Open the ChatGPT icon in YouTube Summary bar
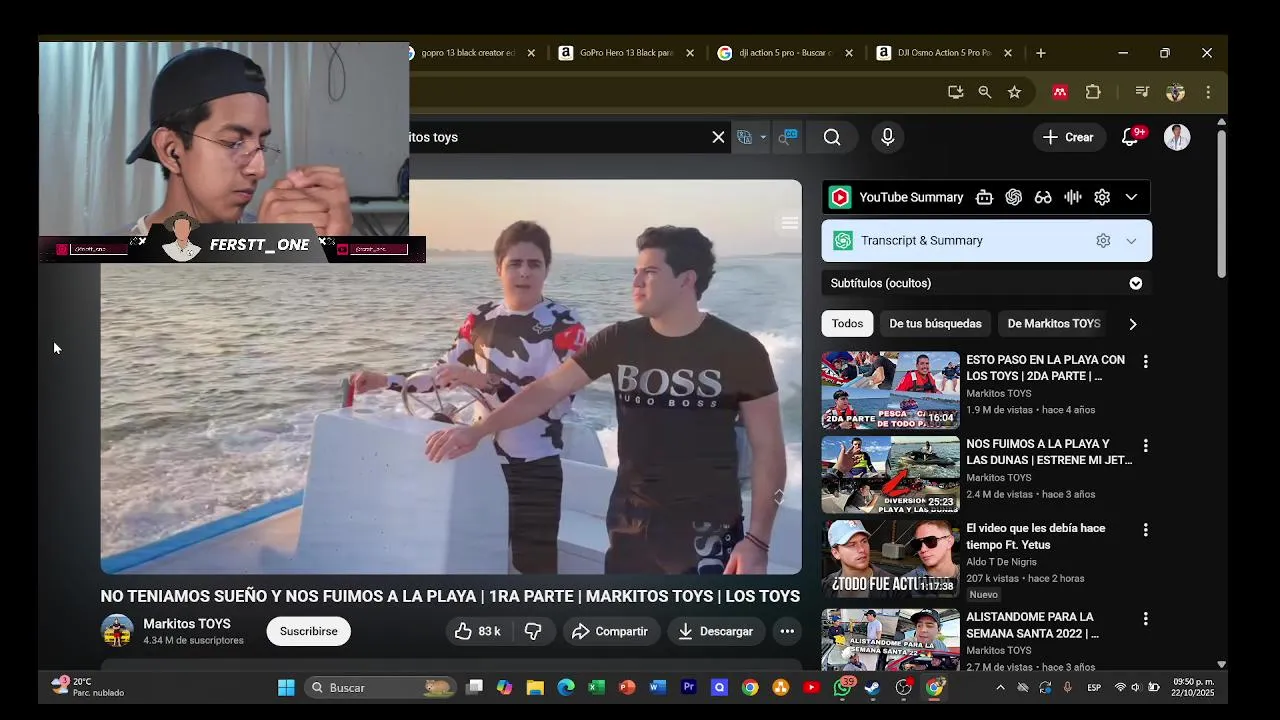The image size is (1280, 720). click(1014, 197)
